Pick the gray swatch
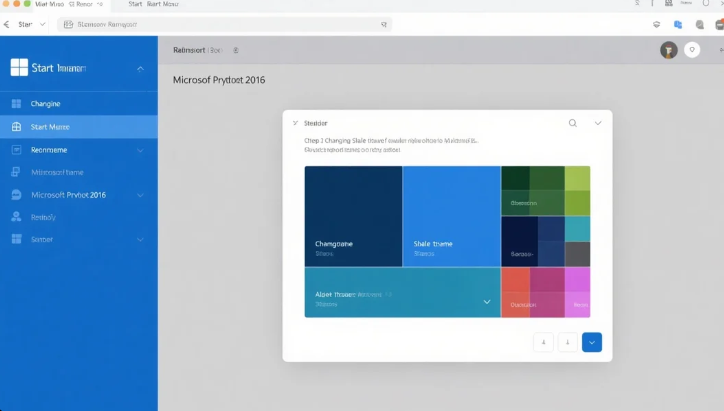This screenshot has height=411, width=724. pyautogui.click(x=577, y=254)
